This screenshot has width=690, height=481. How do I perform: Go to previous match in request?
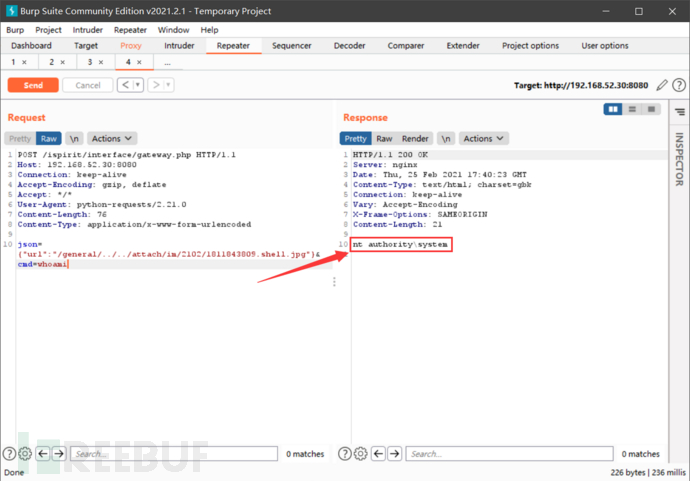pos(43,453)
